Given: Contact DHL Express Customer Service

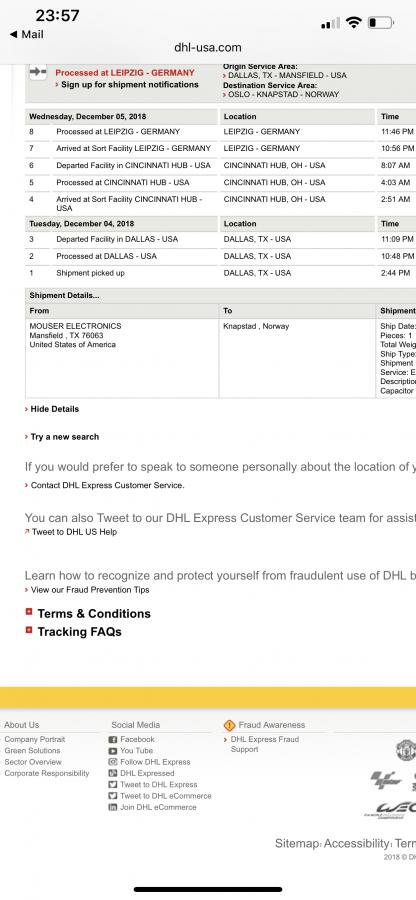Looking at the screenshot, I should click(107, 486).
